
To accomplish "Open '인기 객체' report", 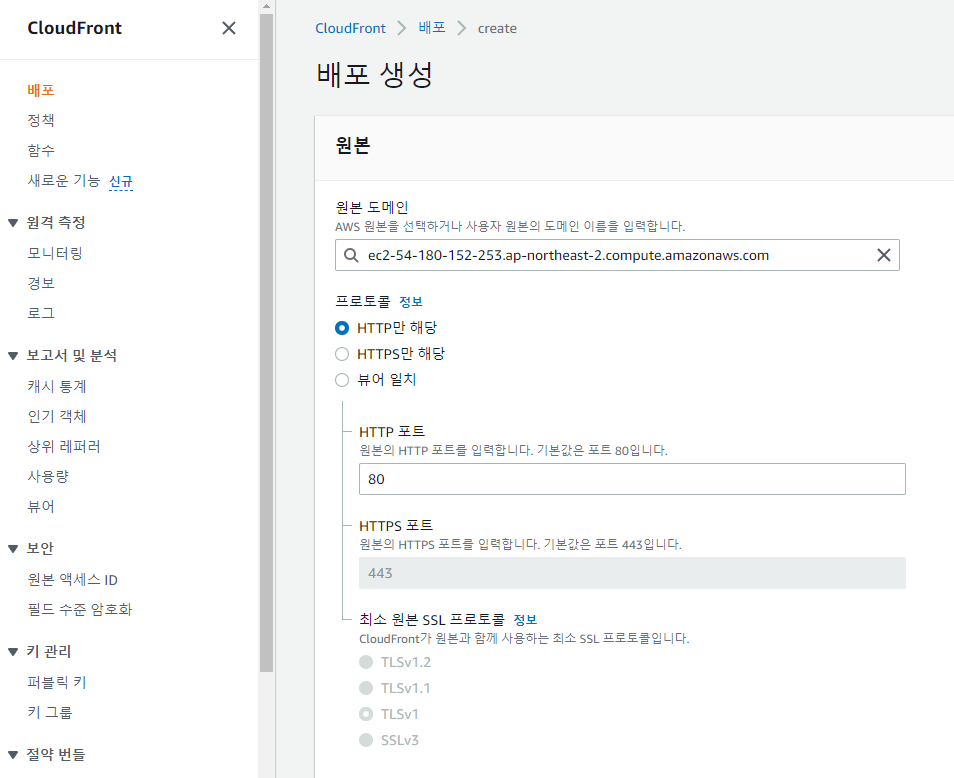I will [57, 416].
